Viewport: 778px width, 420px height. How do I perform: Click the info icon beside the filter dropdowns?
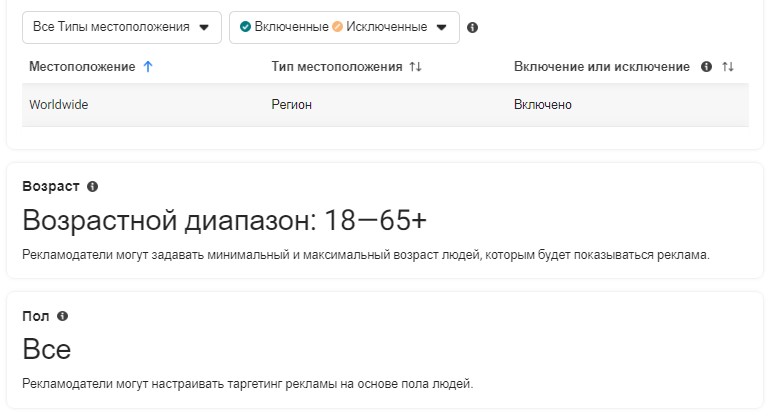[472, 28]
